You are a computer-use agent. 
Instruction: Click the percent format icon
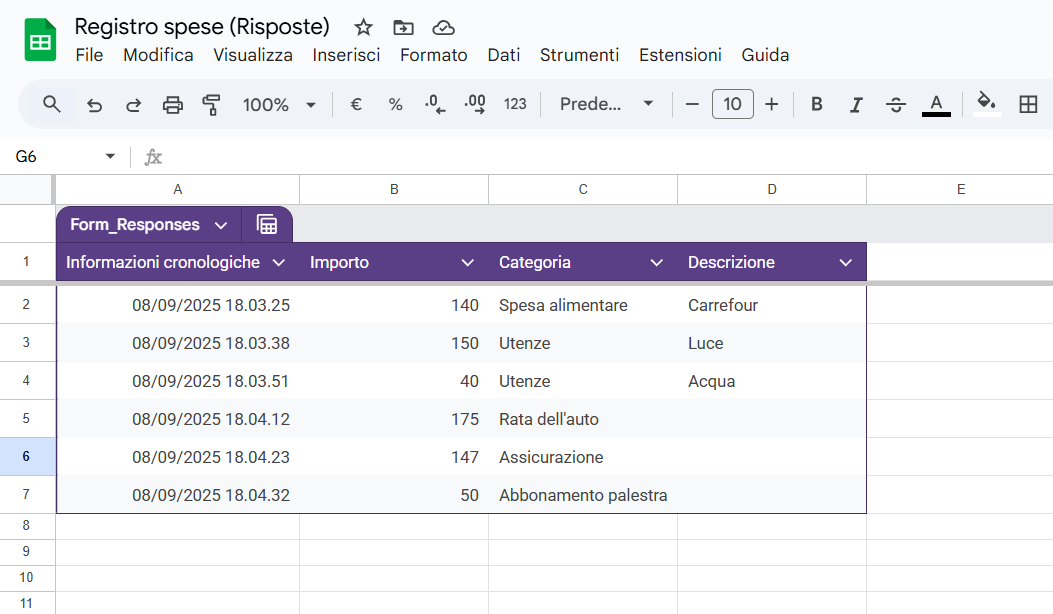[395, 104]
